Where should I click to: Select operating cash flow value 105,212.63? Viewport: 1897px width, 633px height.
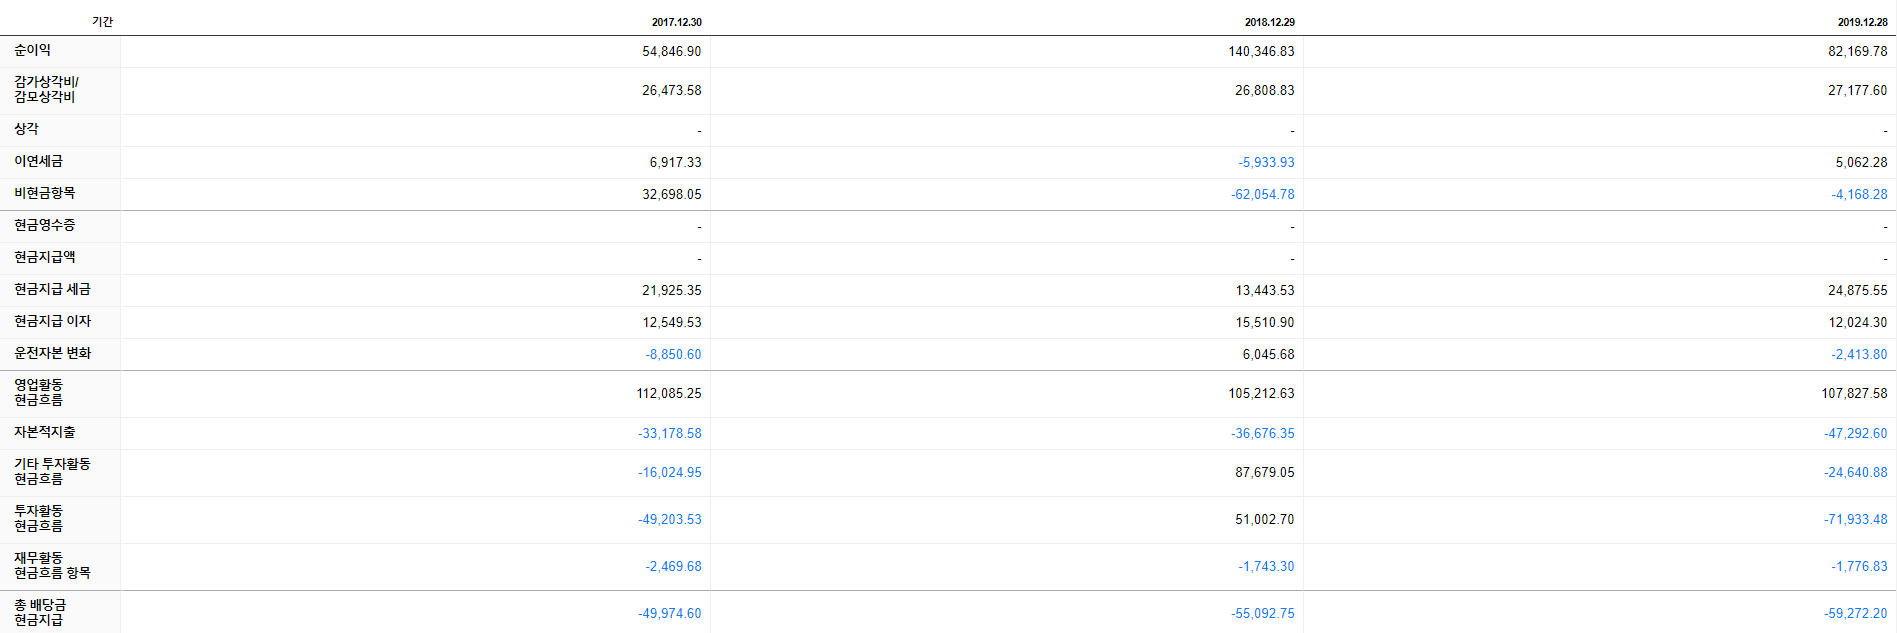click(x=1261, y=393)
